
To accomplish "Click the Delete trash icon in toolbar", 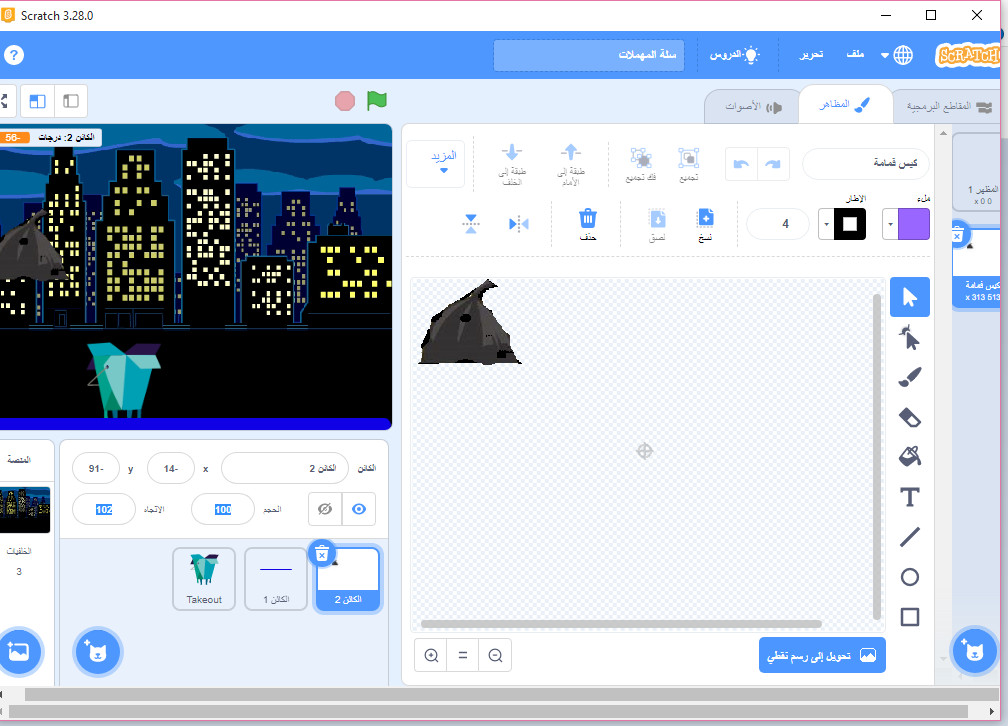I will click(x=588, y=224).
